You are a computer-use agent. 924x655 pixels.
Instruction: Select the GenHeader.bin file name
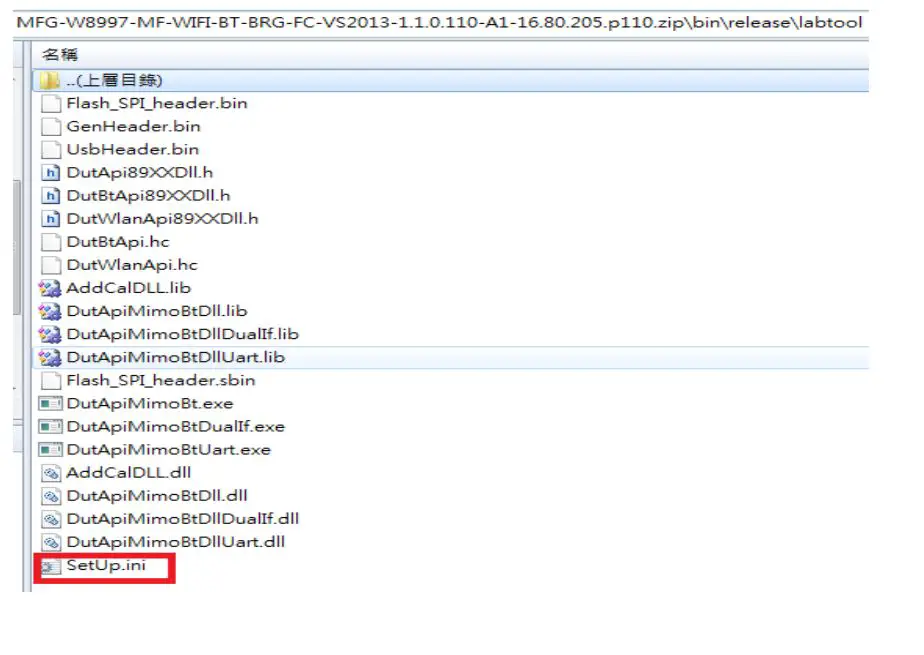pyautogui.click(x=134, y=127)
